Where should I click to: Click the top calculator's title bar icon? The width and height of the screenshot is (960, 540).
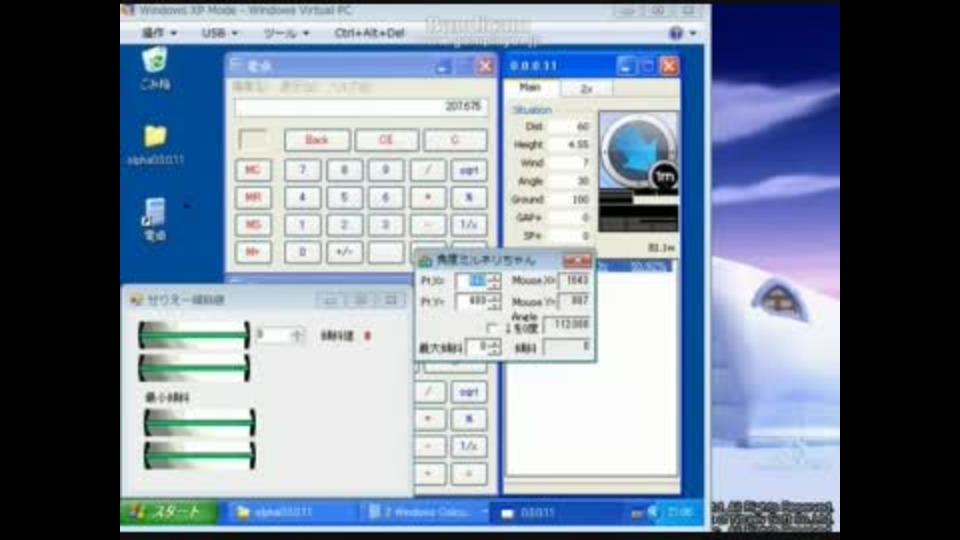click(x=236, y=65)
